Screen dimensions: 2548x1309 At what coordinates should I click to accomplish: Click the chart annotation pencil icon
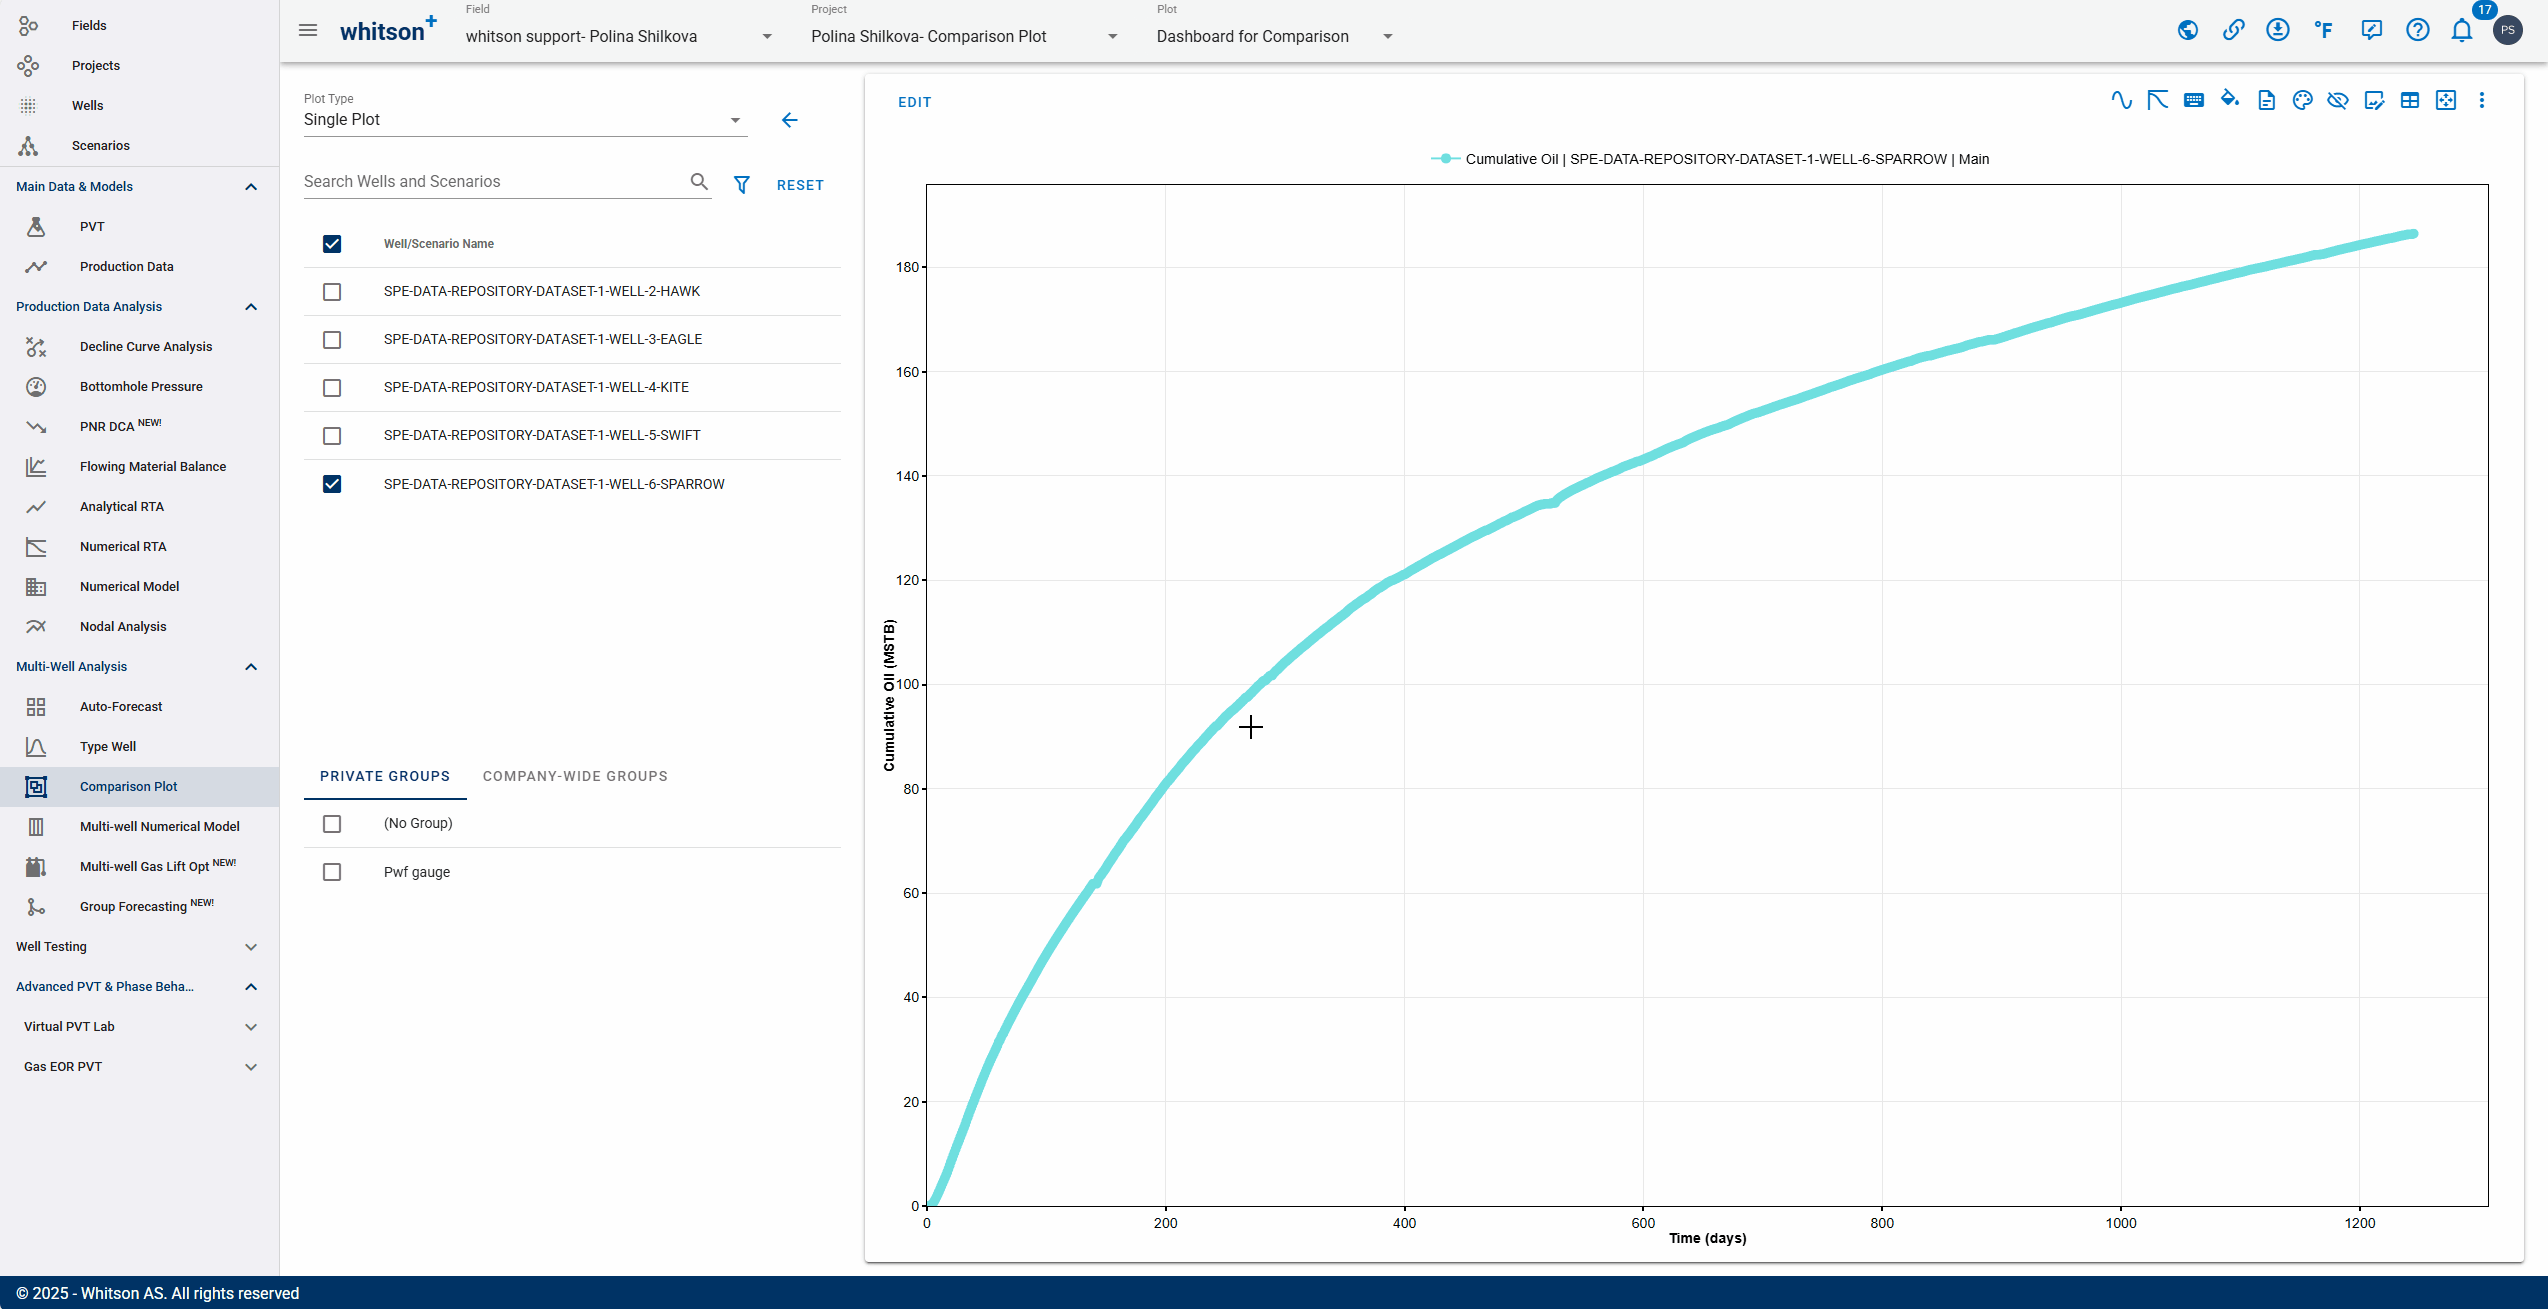pos(2374,100)
